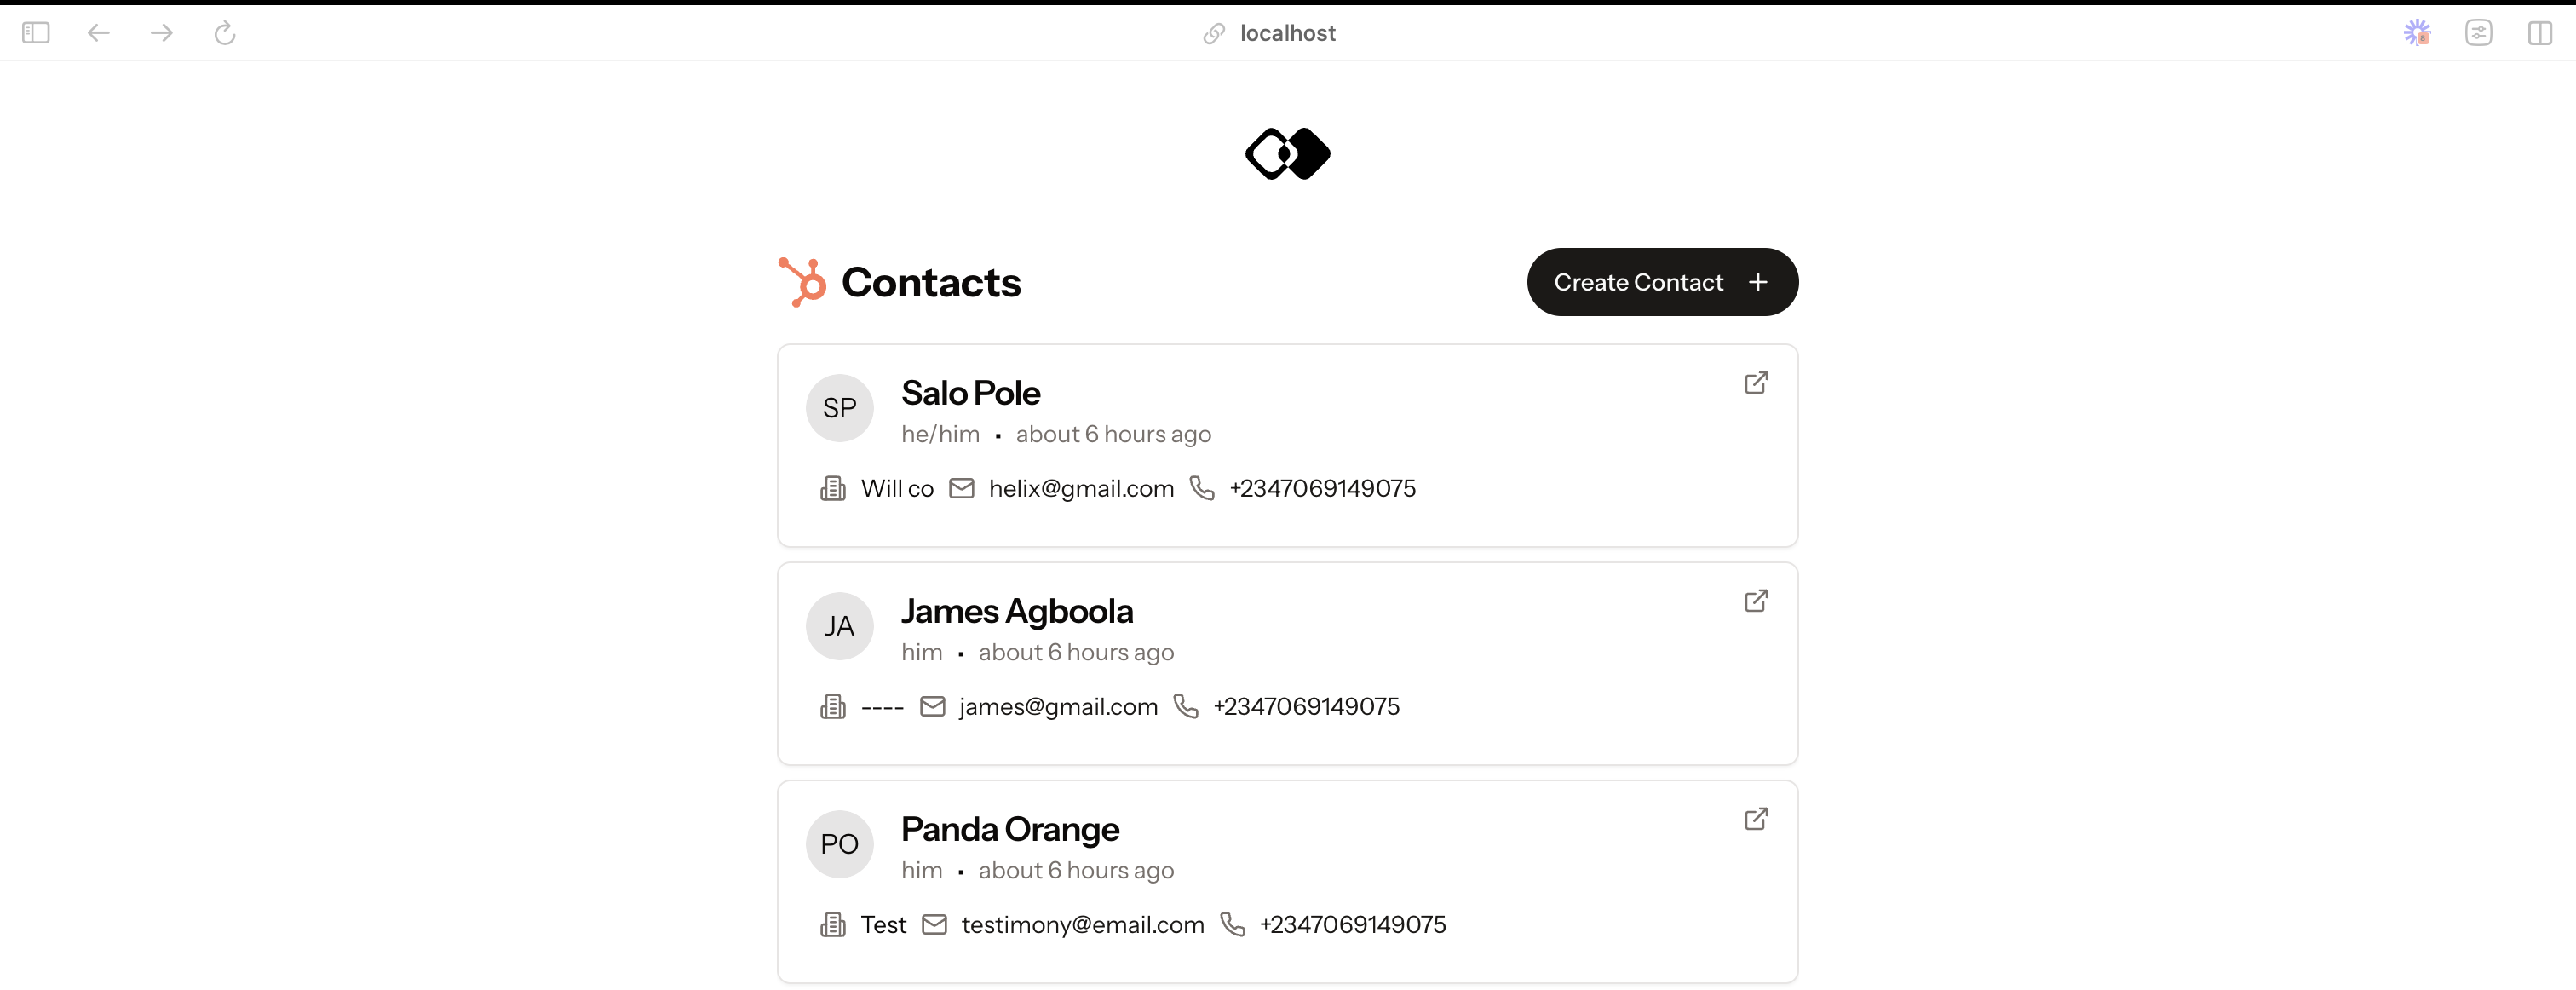2576x990 pixels.
Task: Click email helix@gmail.com
Action: pyautogui.click(x=1081, y=489)
